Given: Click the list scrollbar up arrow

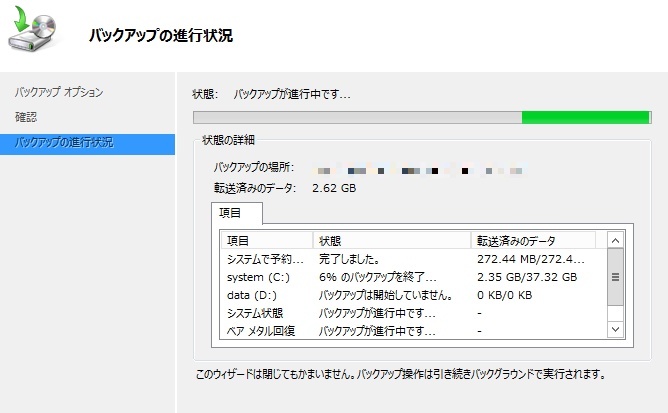Looking at the screenshot, I should coord(616,241).
